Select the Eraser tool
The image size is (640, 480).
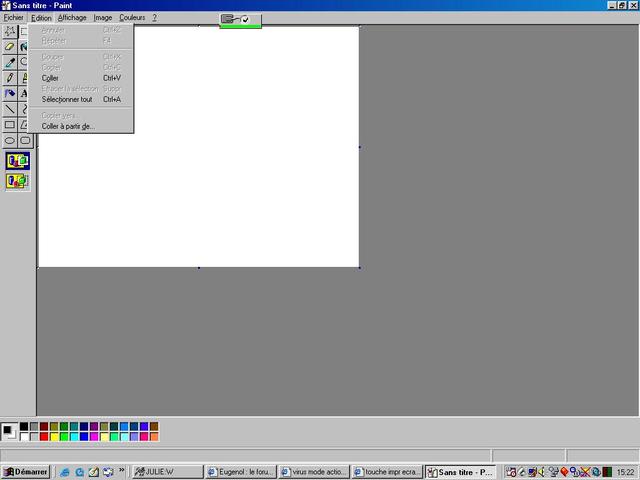(x=9, y=47)
